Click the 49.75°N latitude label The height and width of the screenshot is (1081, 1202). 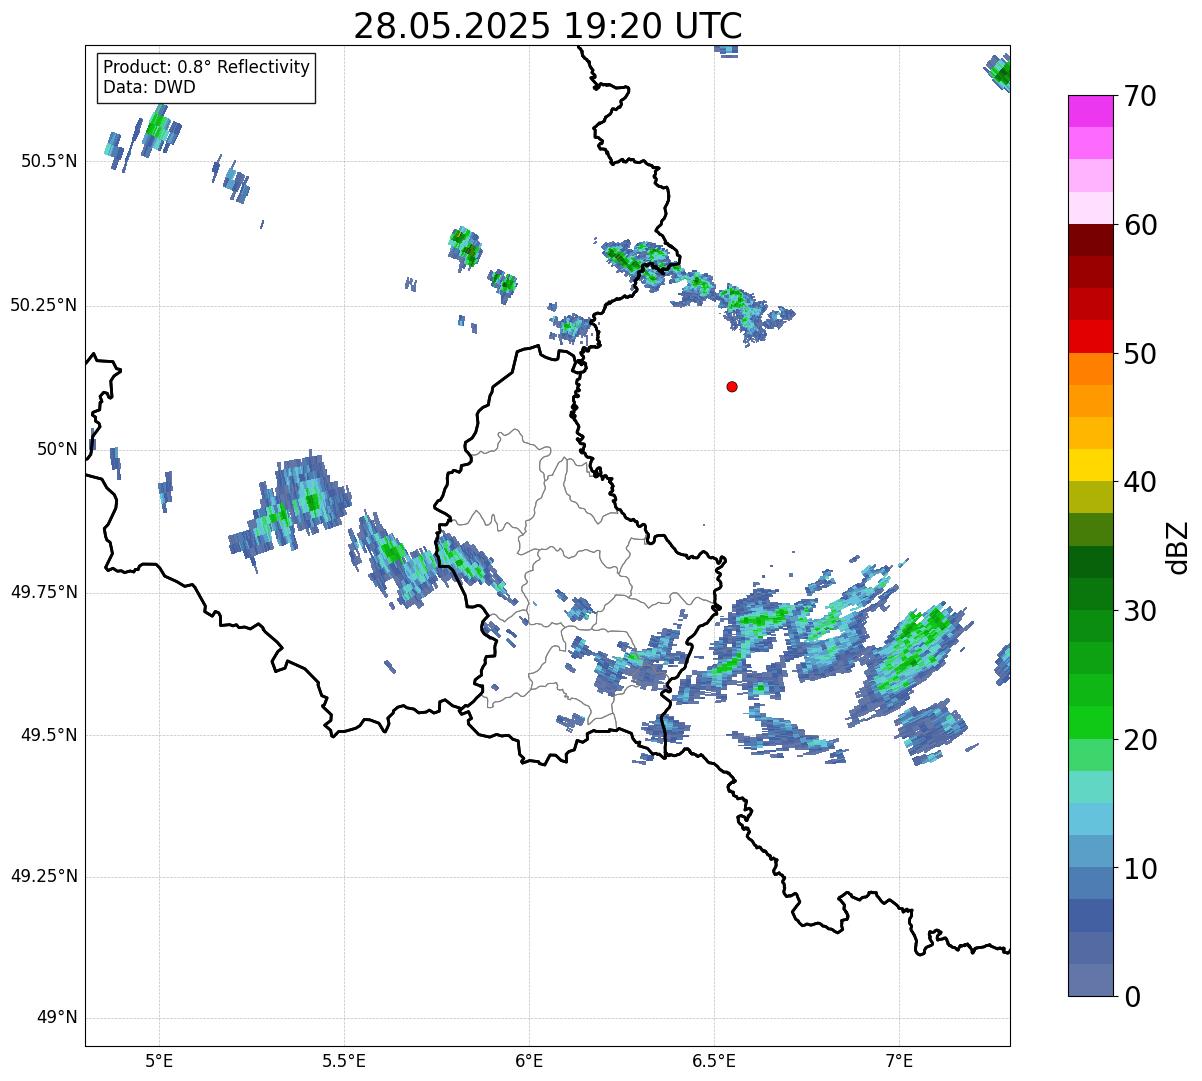(44, 592)
